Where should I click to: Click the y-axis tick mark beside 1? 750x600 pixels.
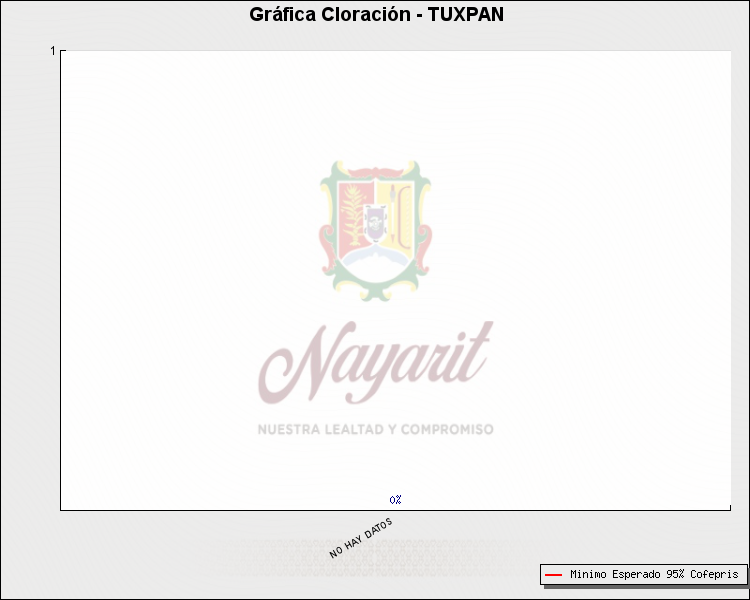click(x=63, y=50)
